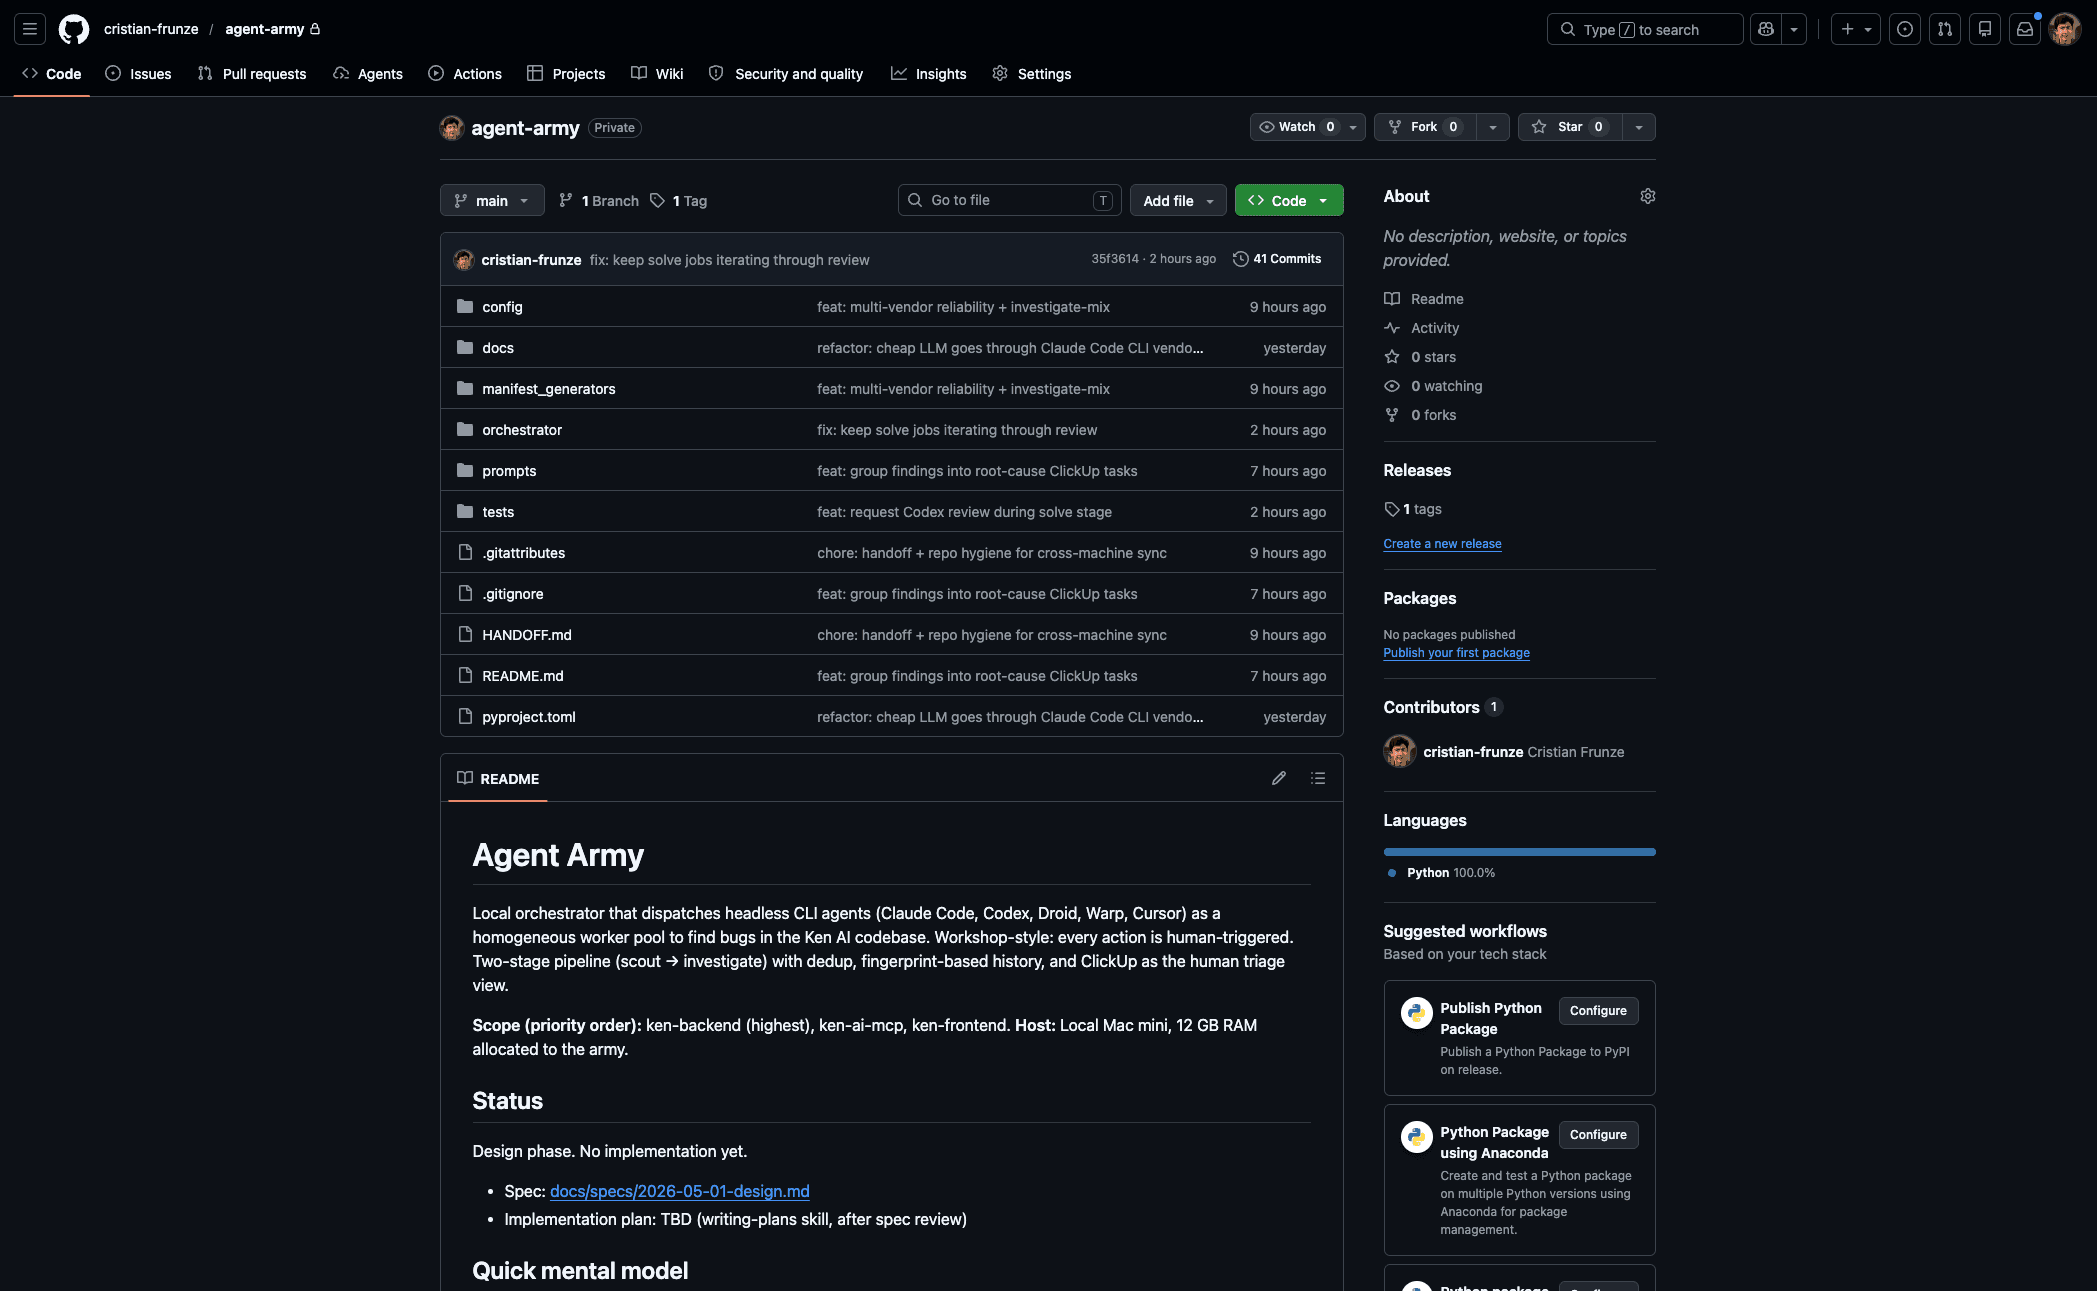
Task: Click the config folder icon
Action: [465, 306]
